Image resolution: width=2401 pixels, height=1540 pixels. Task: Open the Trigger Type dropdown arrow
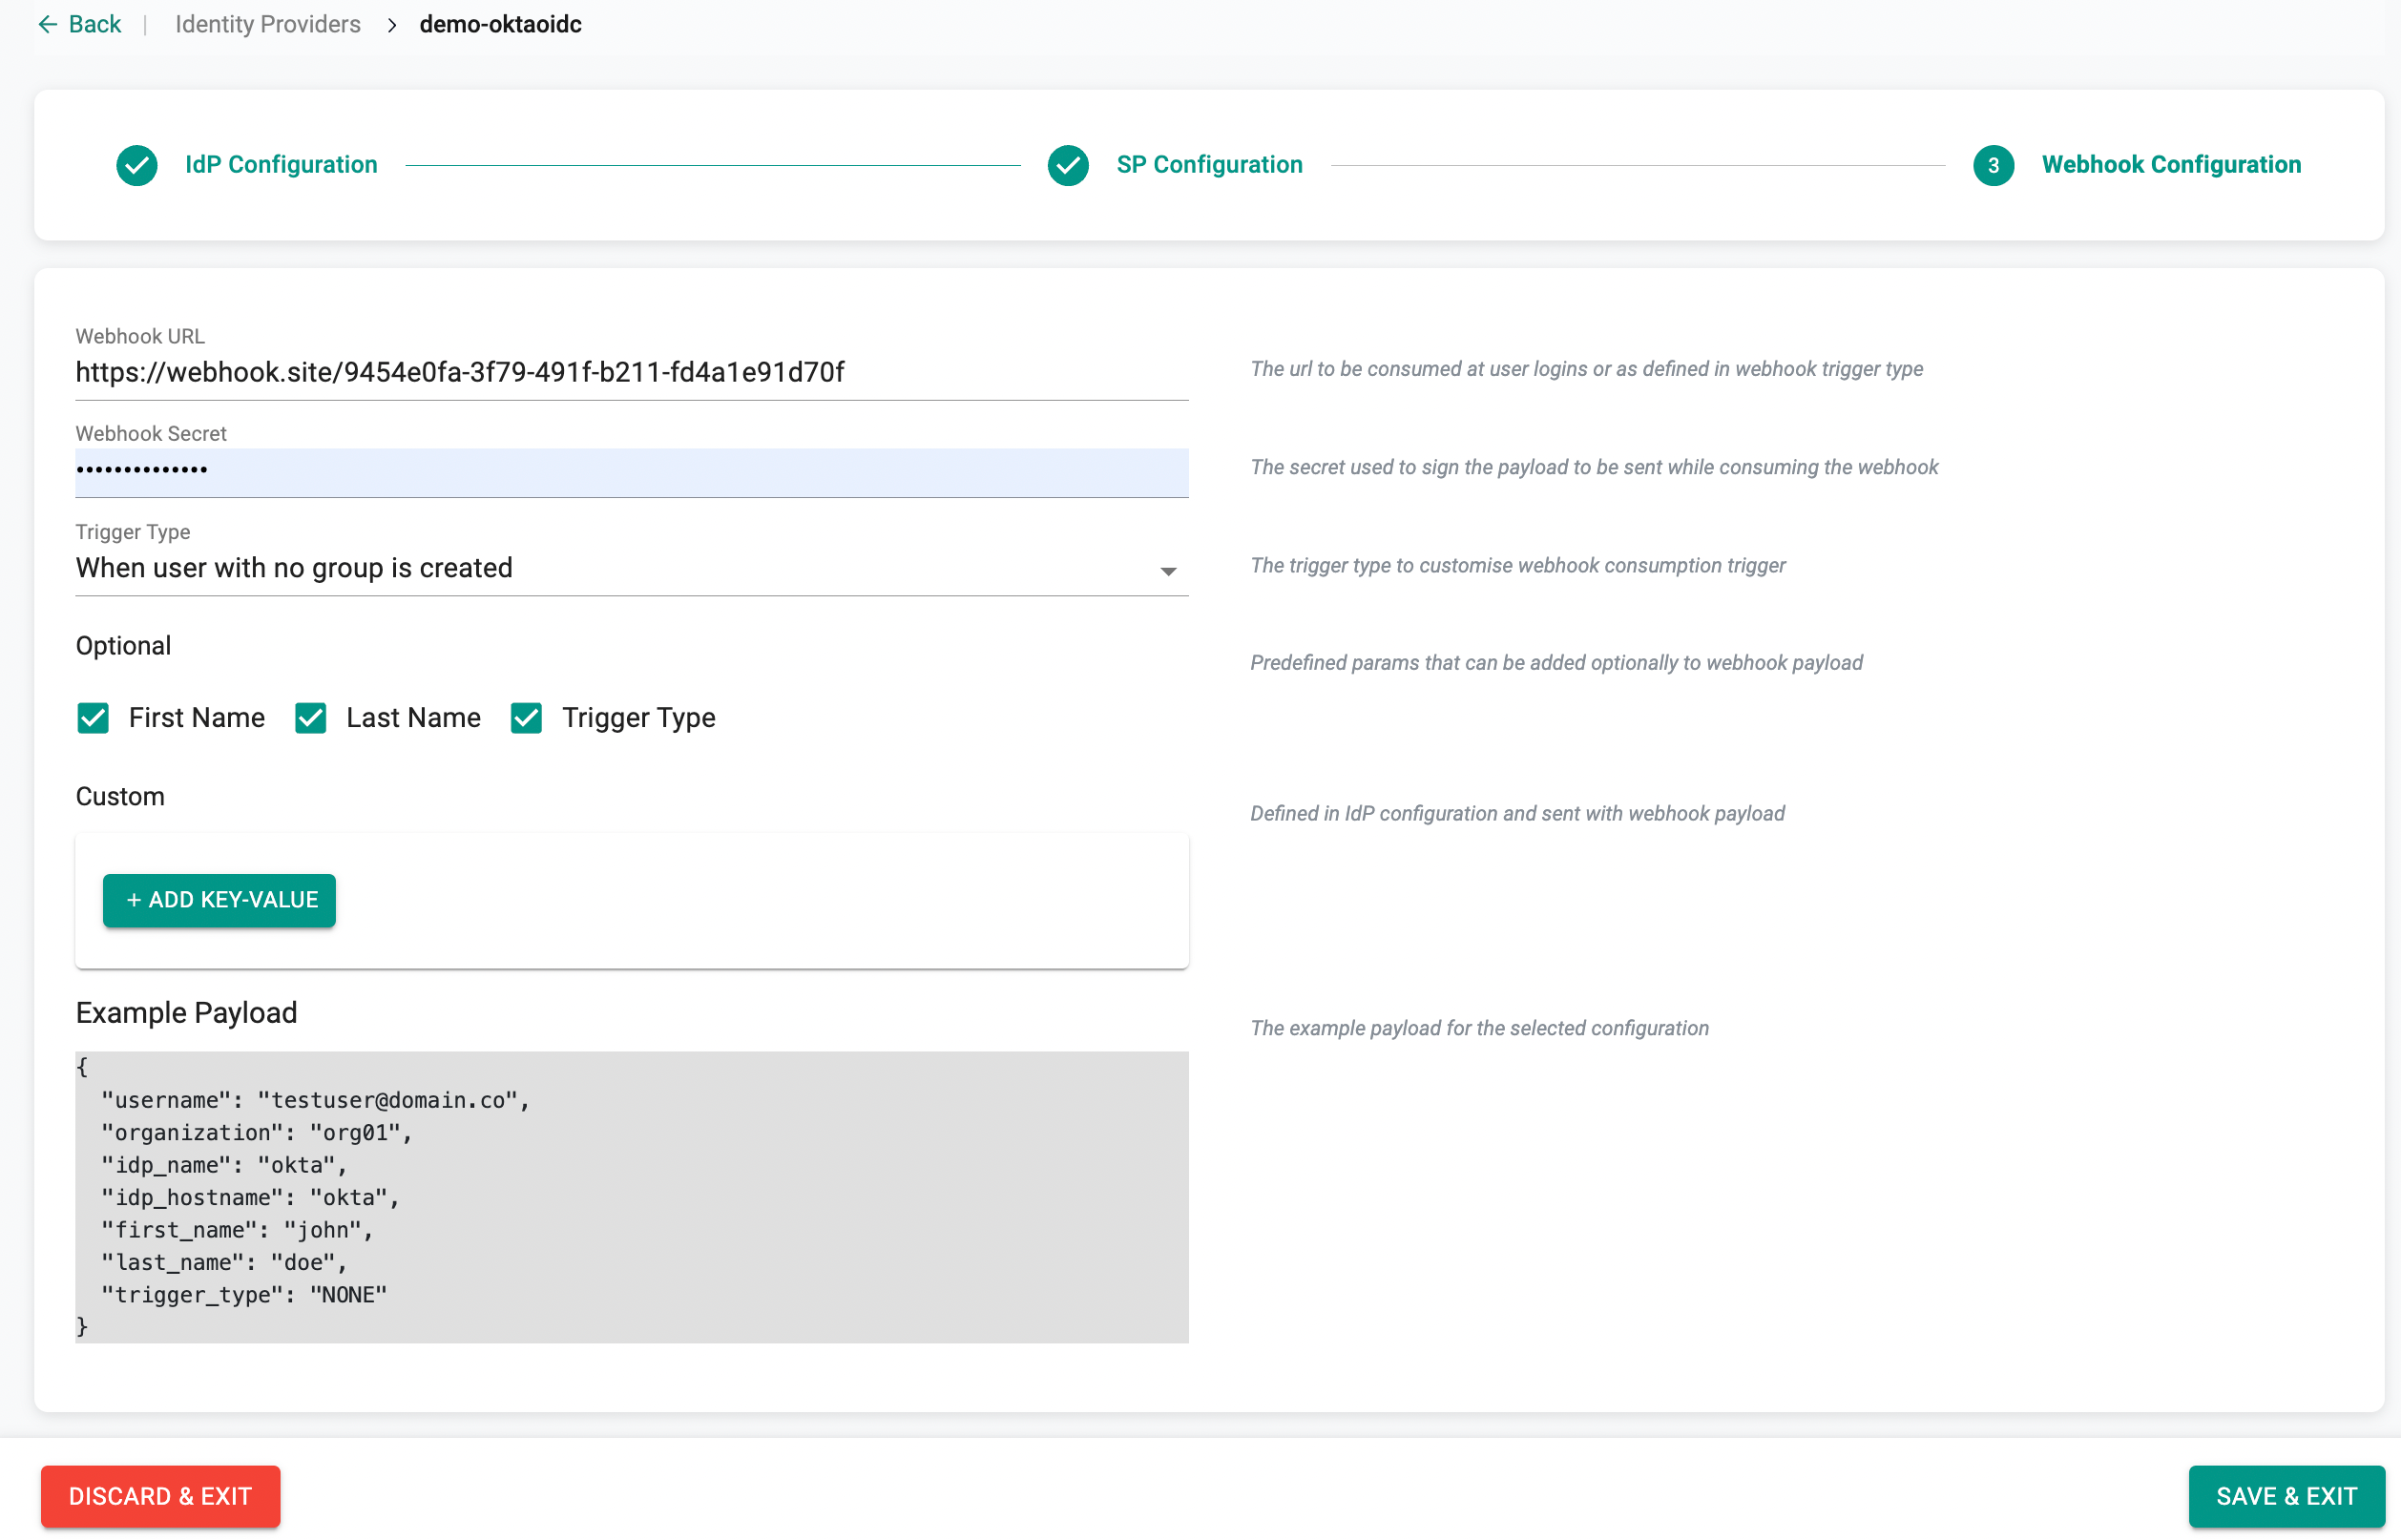(x=1167, y=571)
